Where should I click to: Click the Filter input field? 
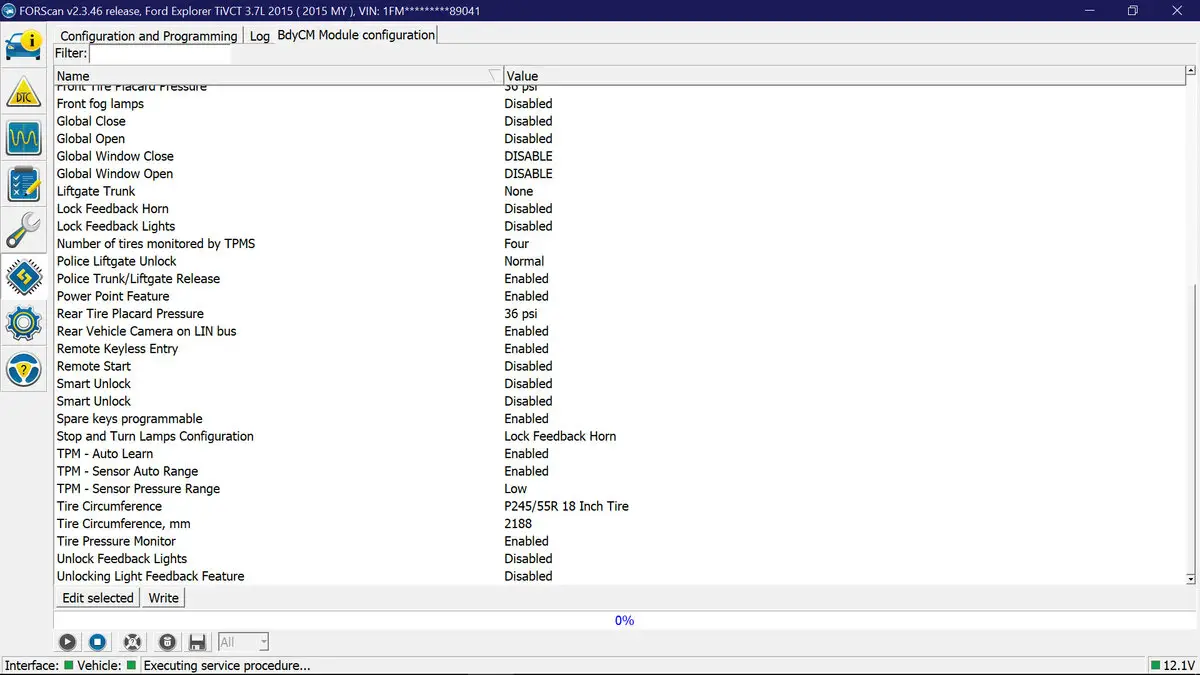pyautogui.click(x=160, y=53)
